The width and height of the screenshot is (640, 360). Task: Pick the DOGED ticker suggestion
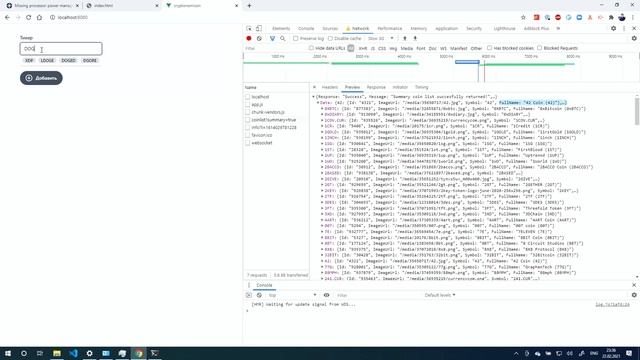[x=68, y=60]
